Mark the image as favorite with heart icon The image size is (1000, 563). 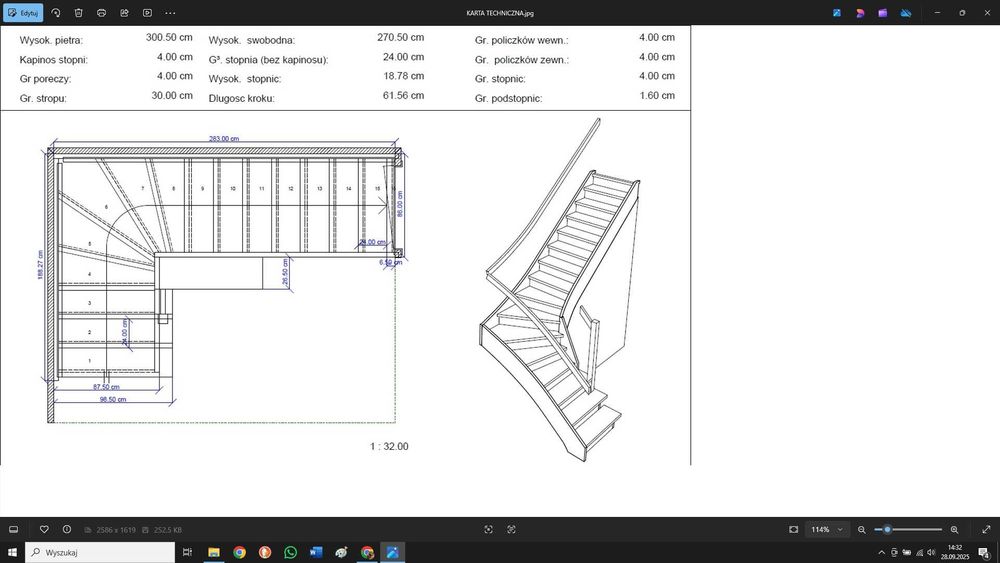(x=44, y=529)
